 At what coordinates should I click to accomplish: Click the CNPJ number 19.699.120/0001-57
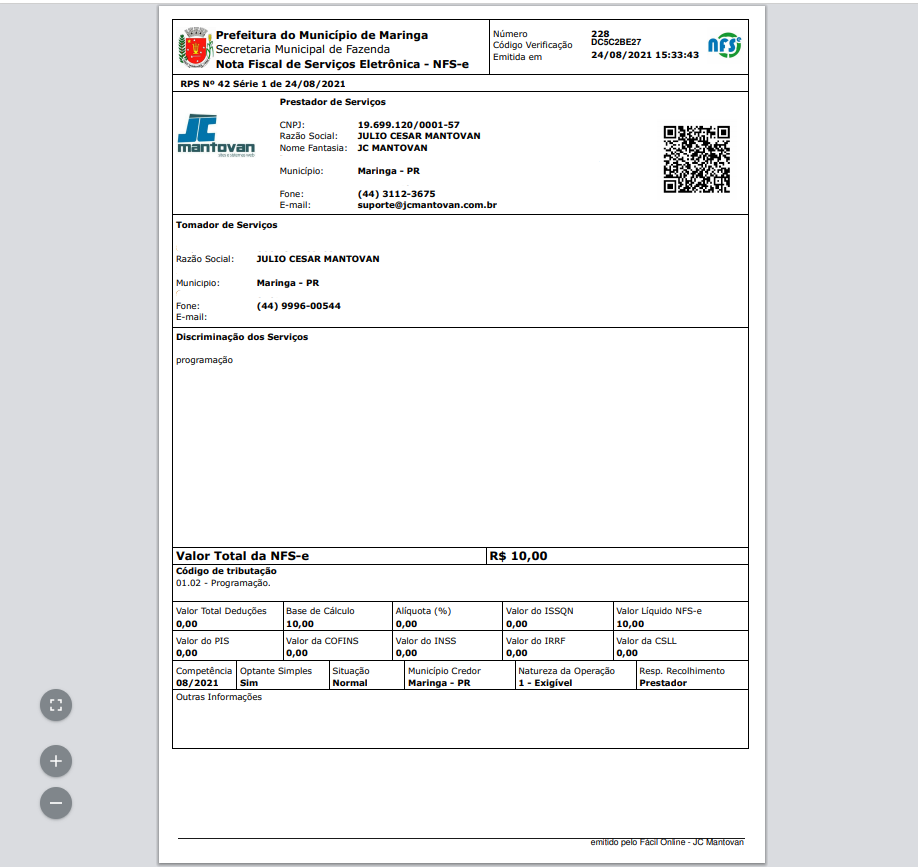(x=408, y=125)
